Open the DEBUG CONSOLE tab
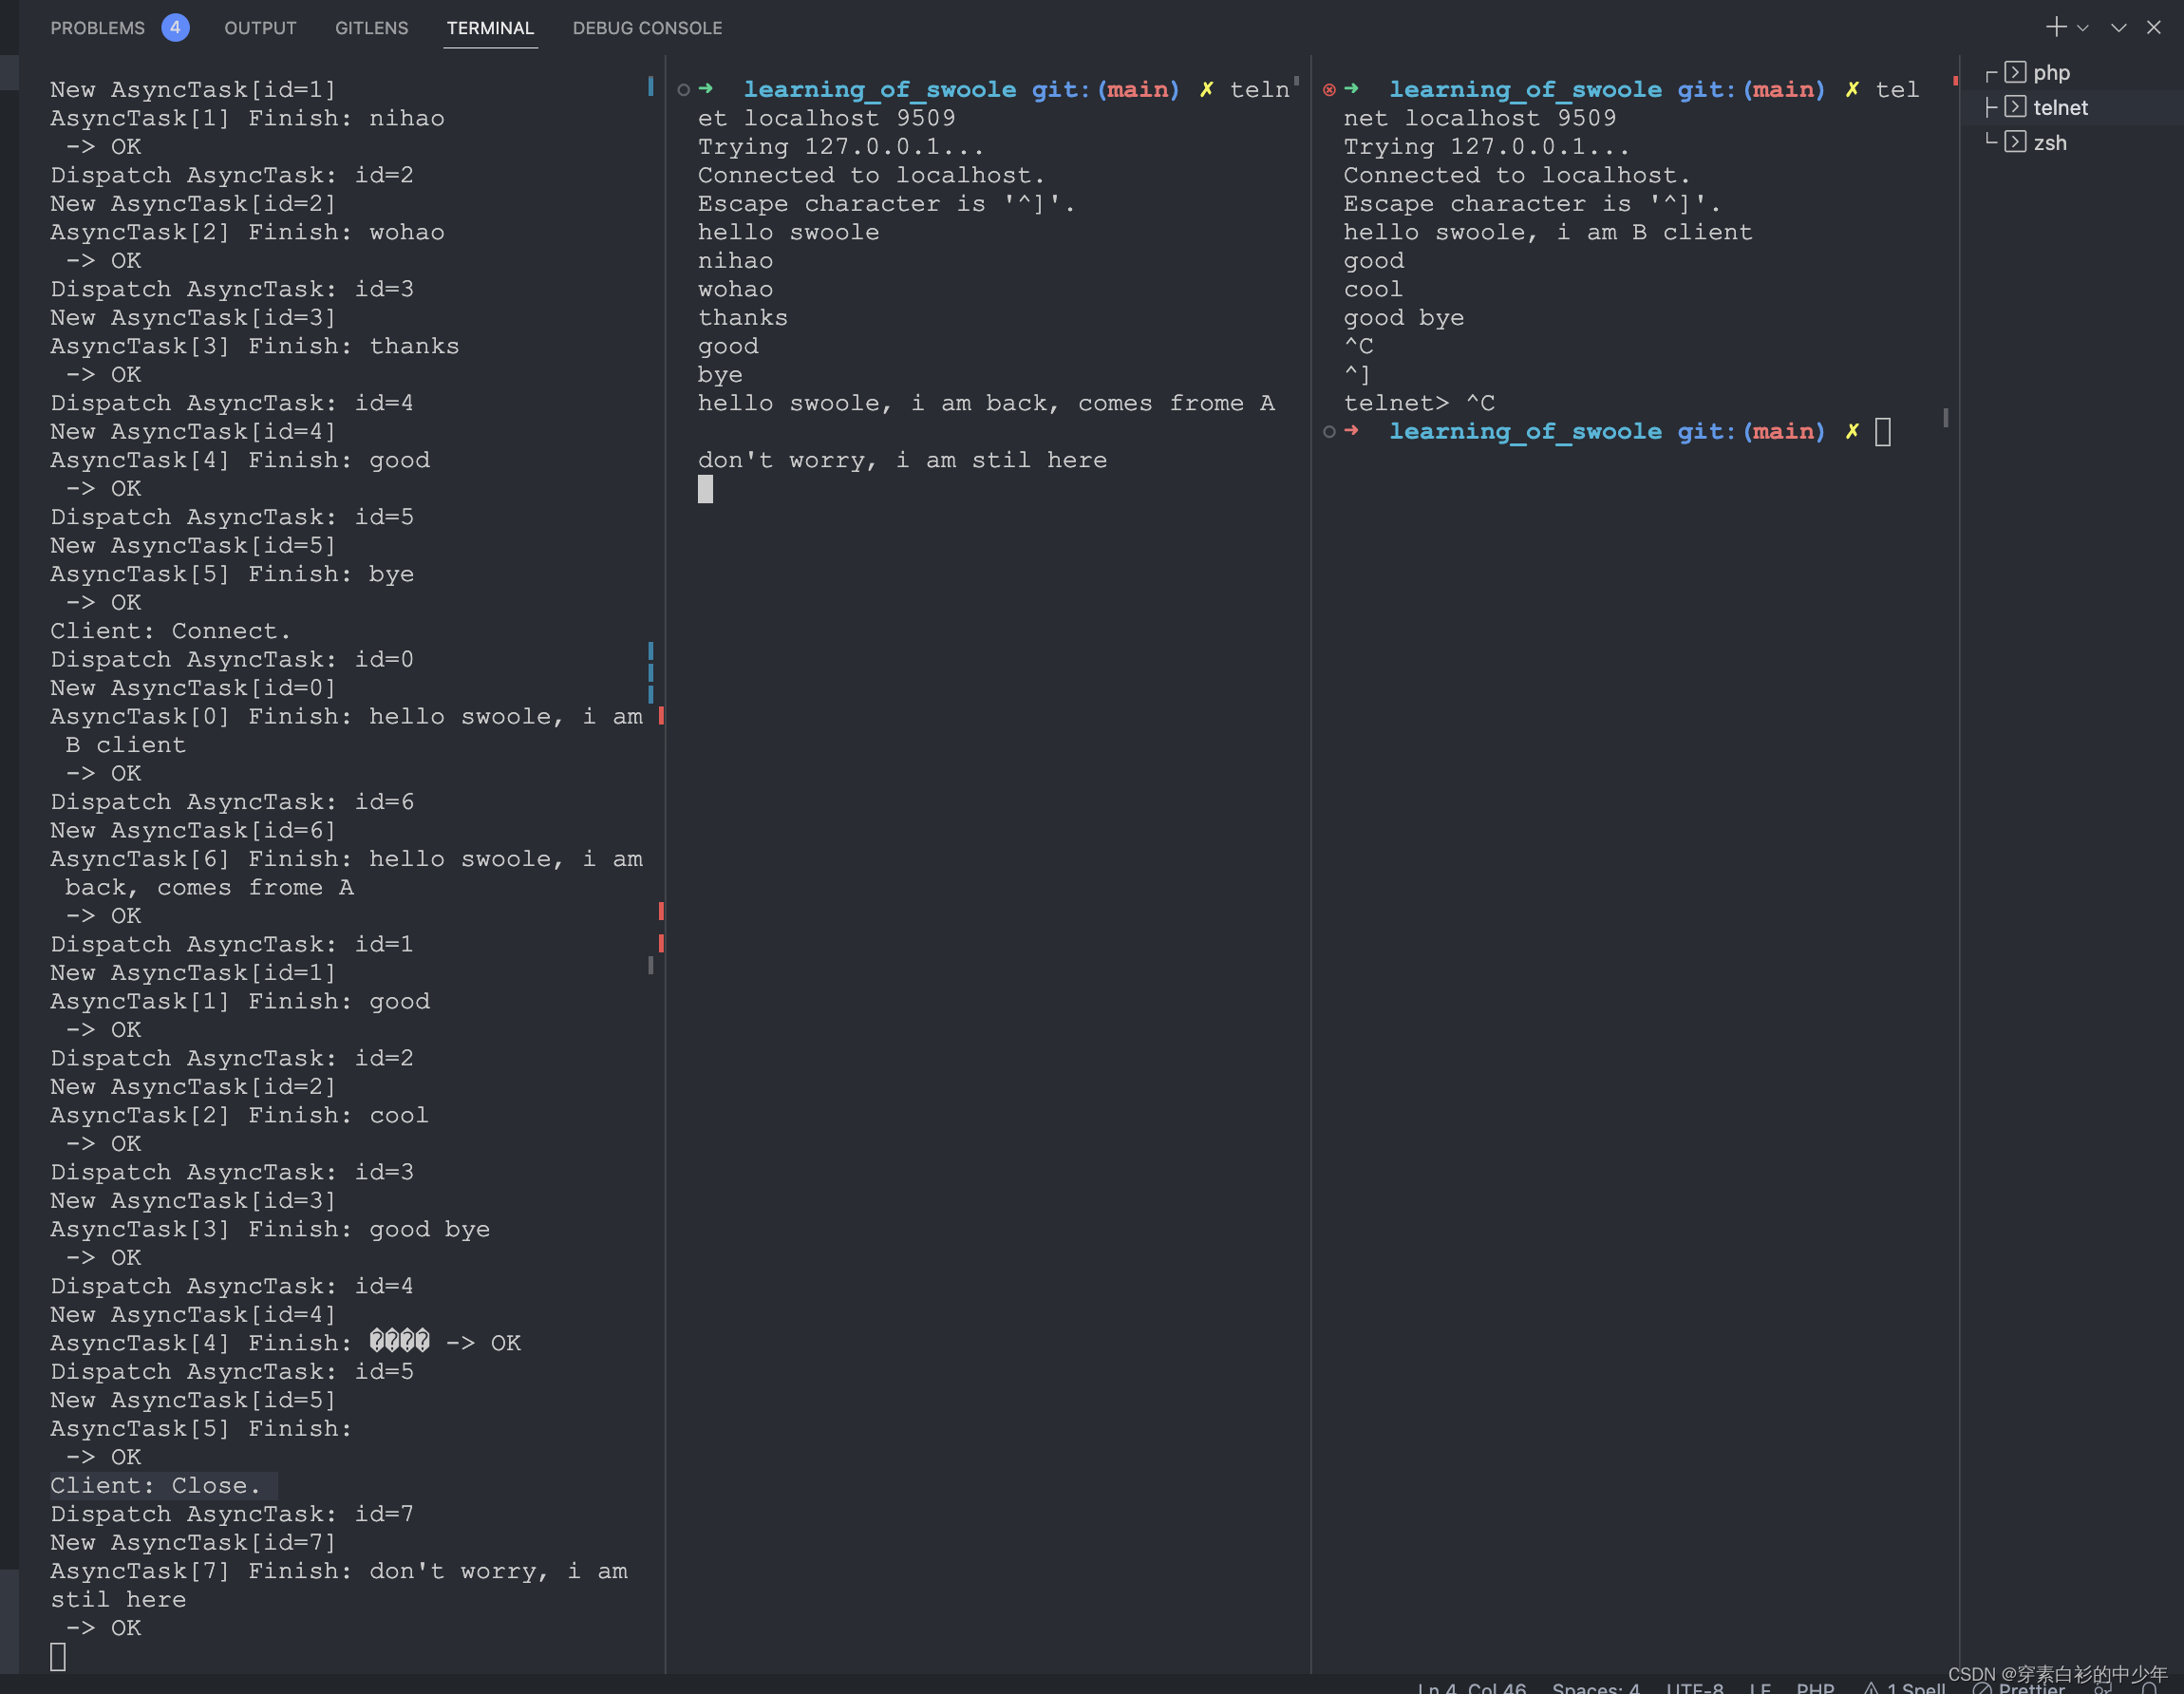Viewport: 2184px width, 1694px height. point(647,28)
